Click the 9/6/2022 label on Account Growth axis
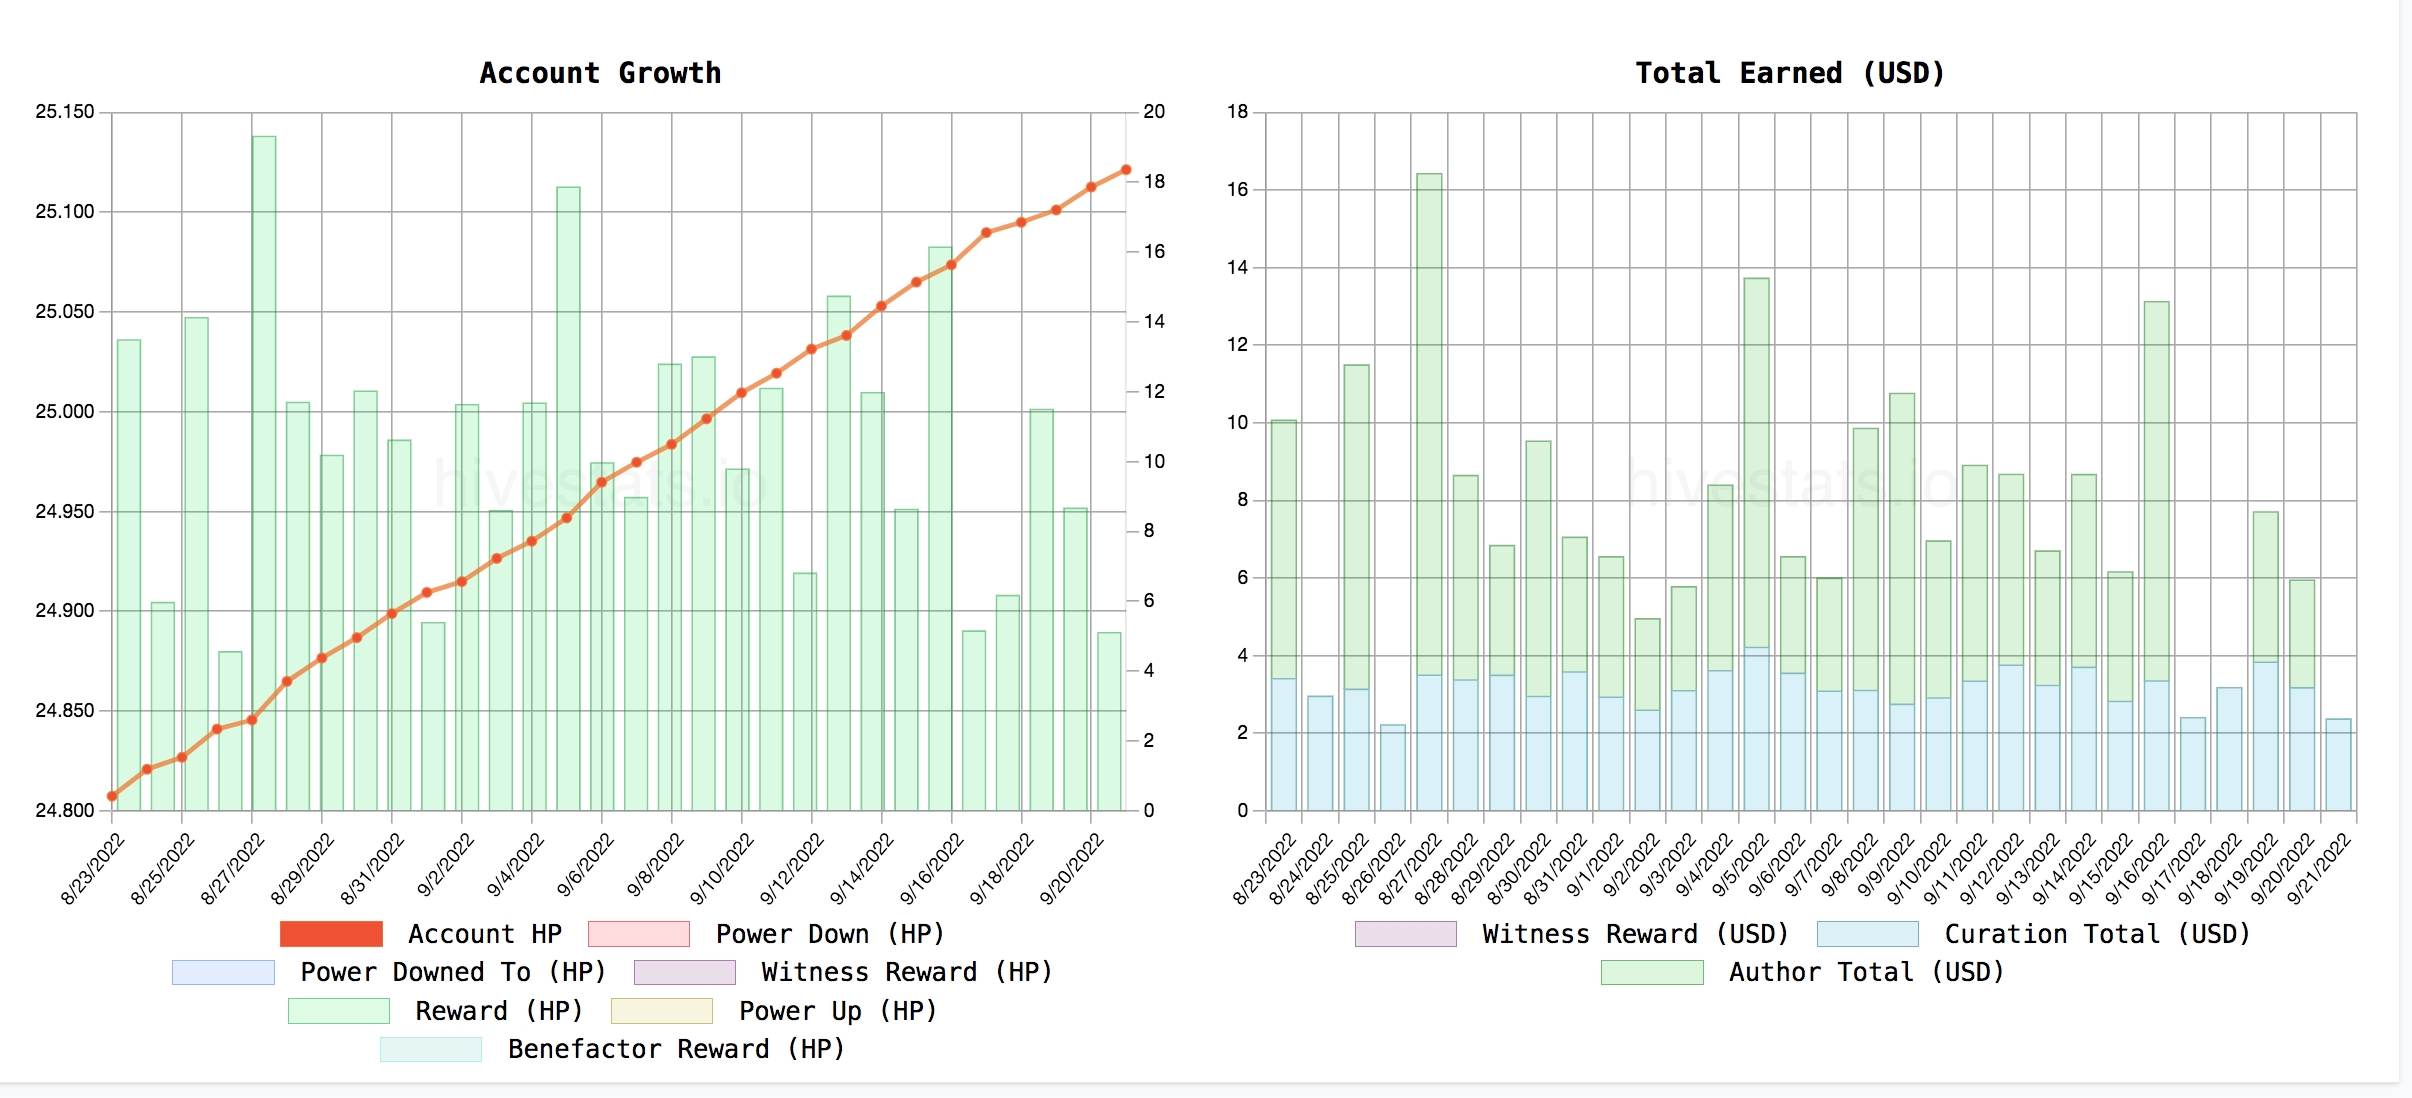 (x=586, y=866)
